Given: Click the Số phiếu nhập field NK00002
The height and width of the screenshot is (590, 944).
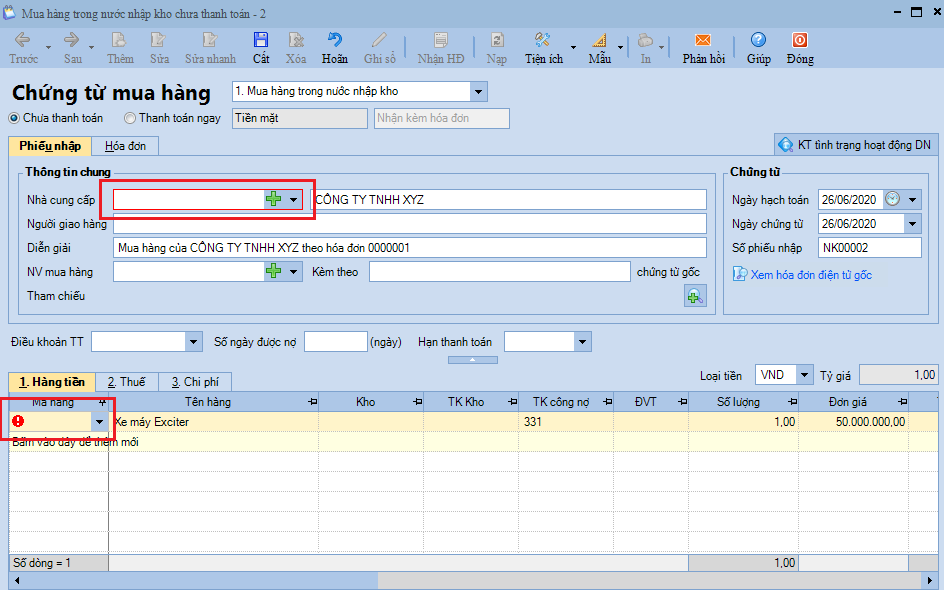Looking at the screenshot, I should (869, 247).
